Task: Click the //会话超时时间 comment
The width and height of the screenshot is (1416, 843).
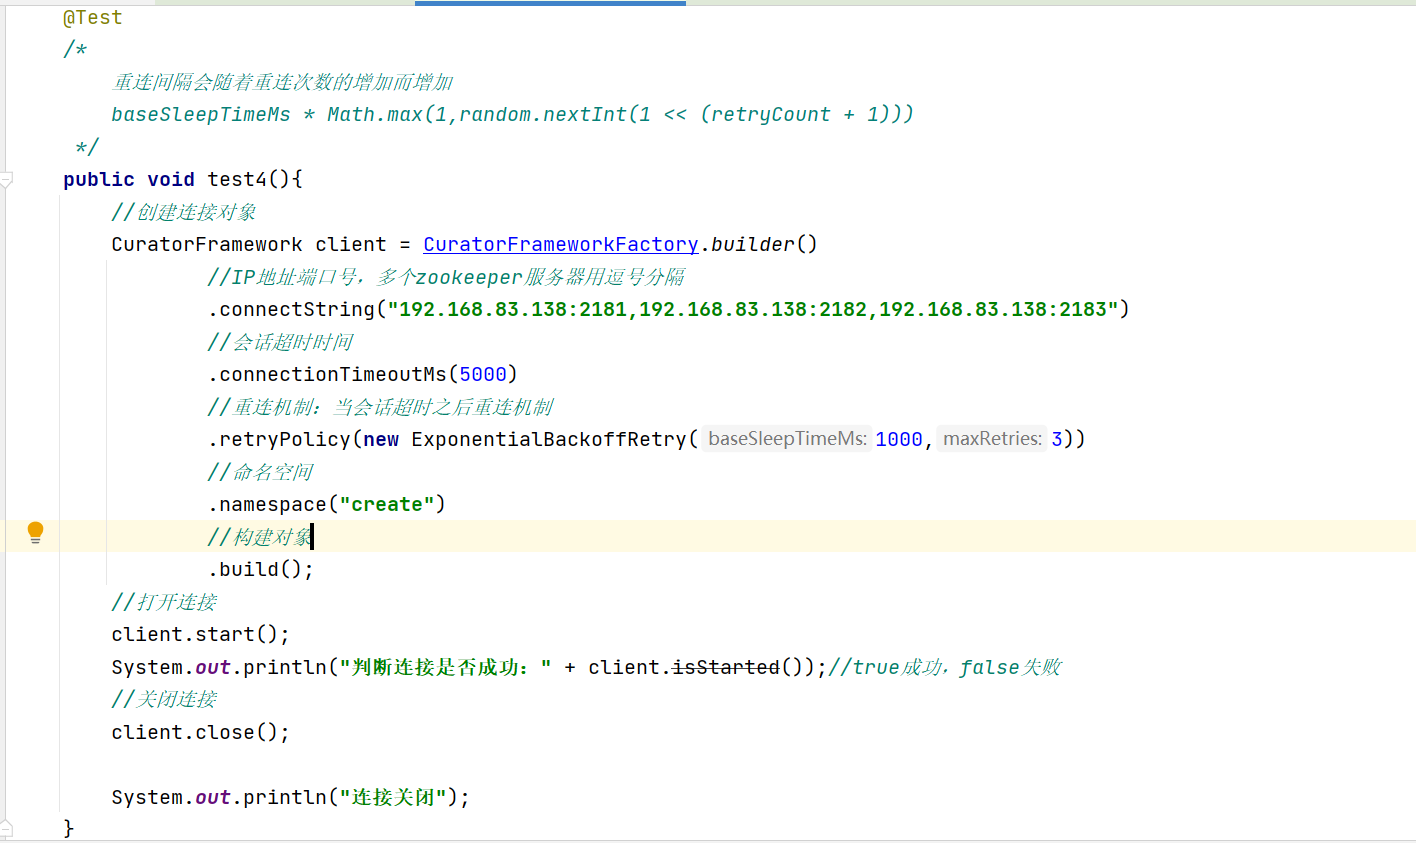Action: [x=280, y=342]
